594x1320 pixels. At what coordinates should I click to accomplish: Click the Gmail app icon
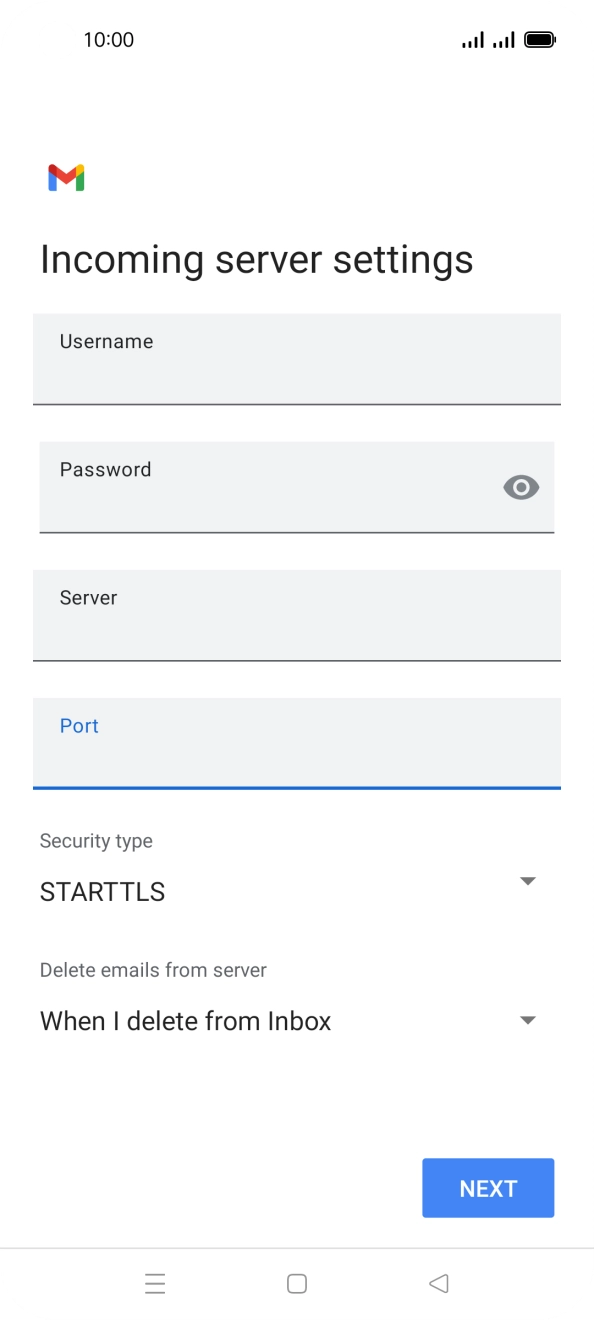[x=66, y=177]
